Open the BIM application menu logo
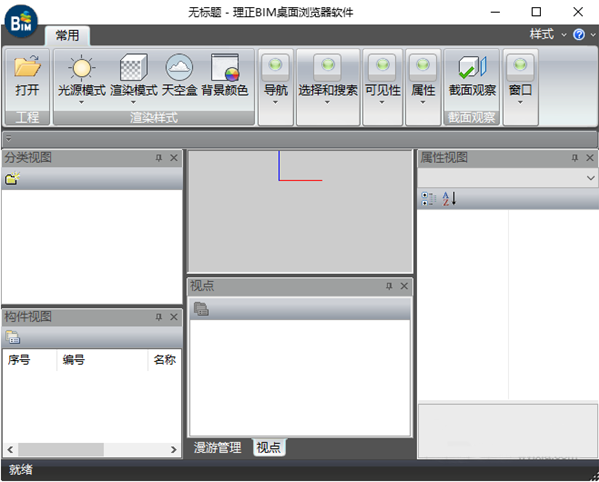599x482 pixels. pyautogui.click(x=21, y=22)
